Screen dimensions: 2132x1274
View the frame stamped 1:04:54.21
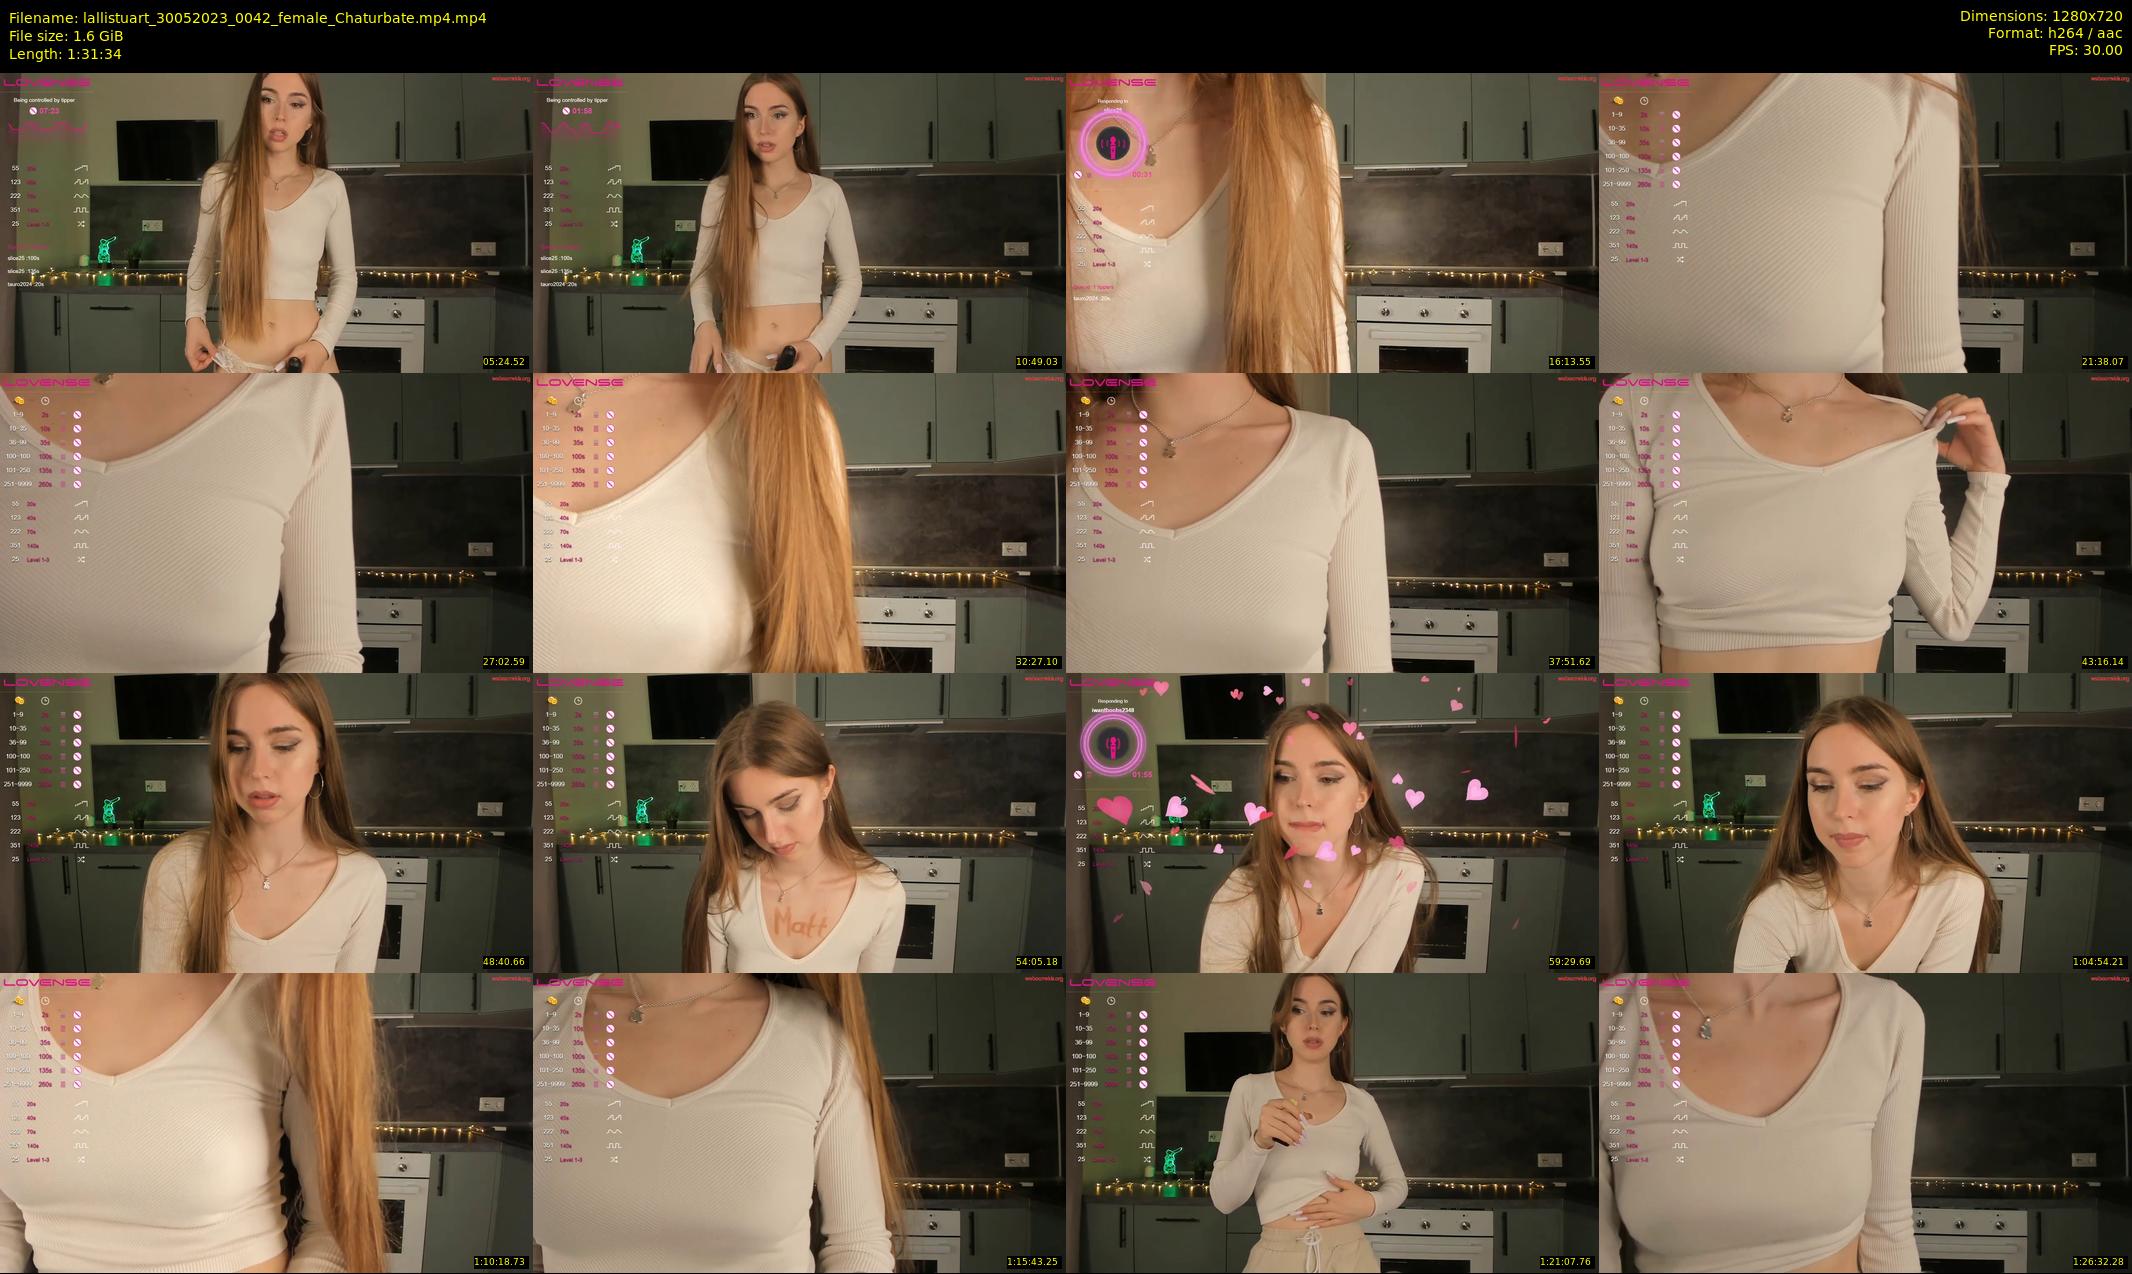[1865, 822]
